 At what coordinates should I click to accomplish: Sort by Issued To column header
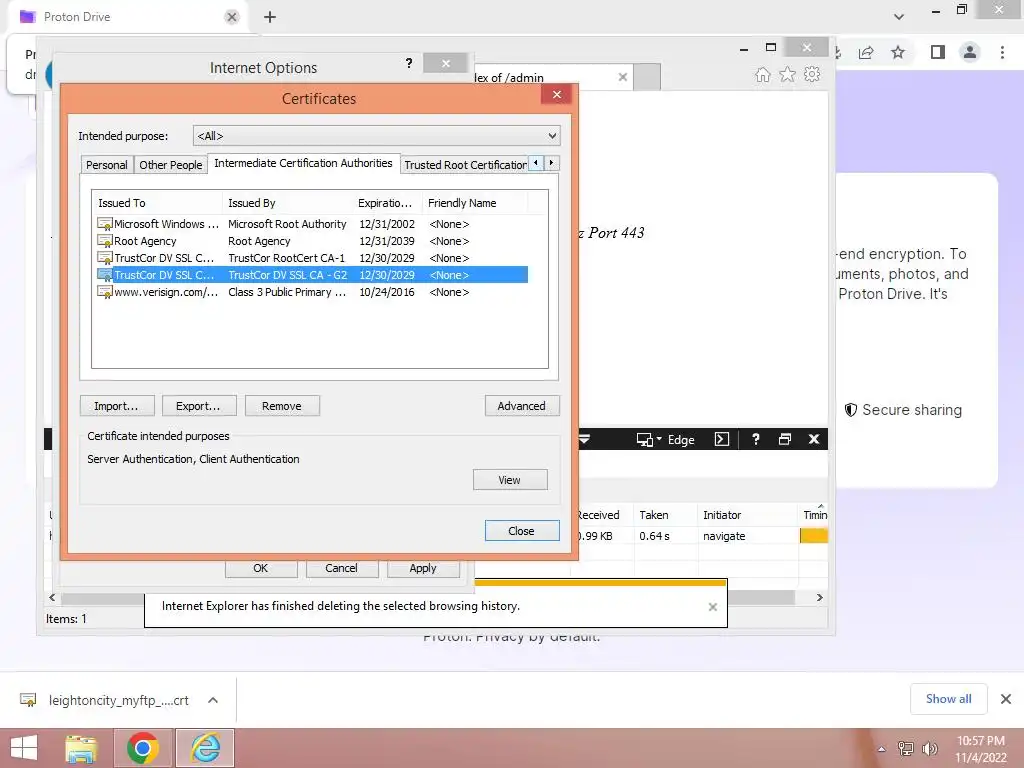[x=157, y=203]
